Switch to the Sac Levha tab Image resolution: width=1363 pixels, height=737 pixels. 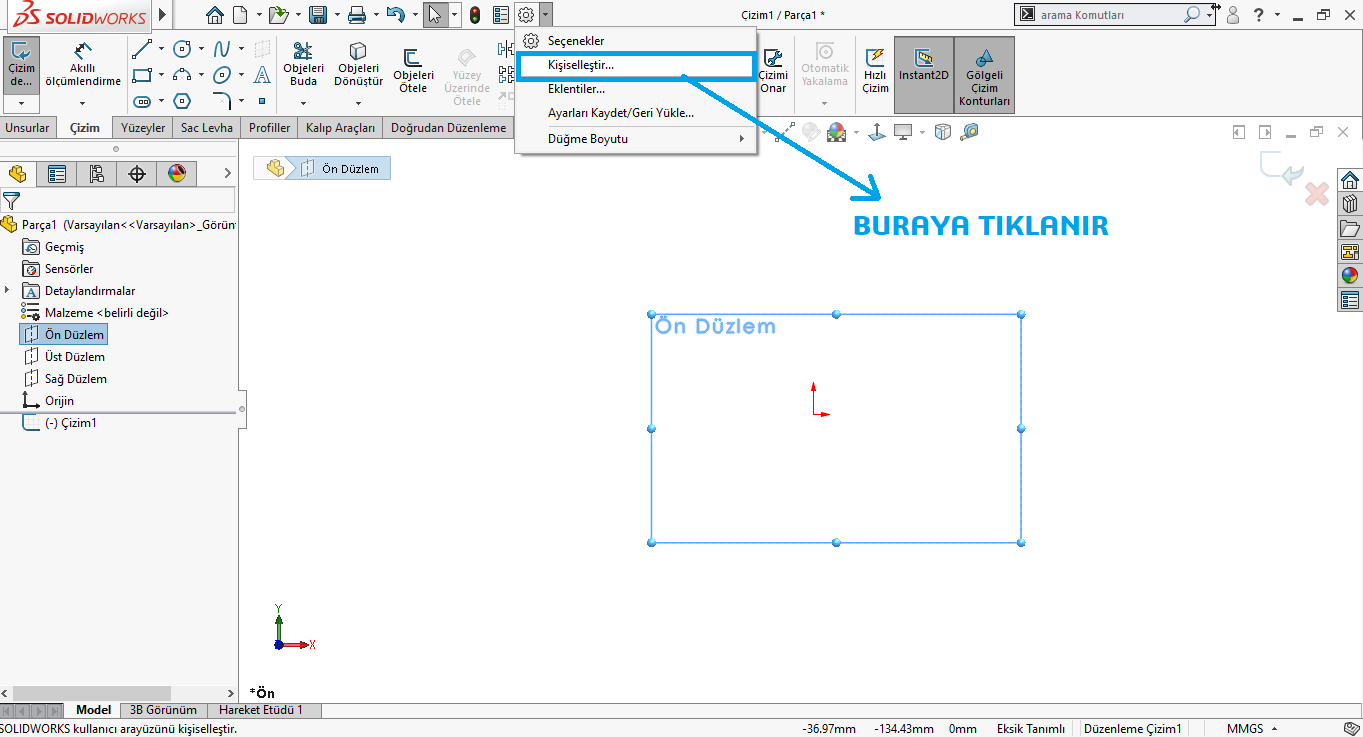click(207, 128)
